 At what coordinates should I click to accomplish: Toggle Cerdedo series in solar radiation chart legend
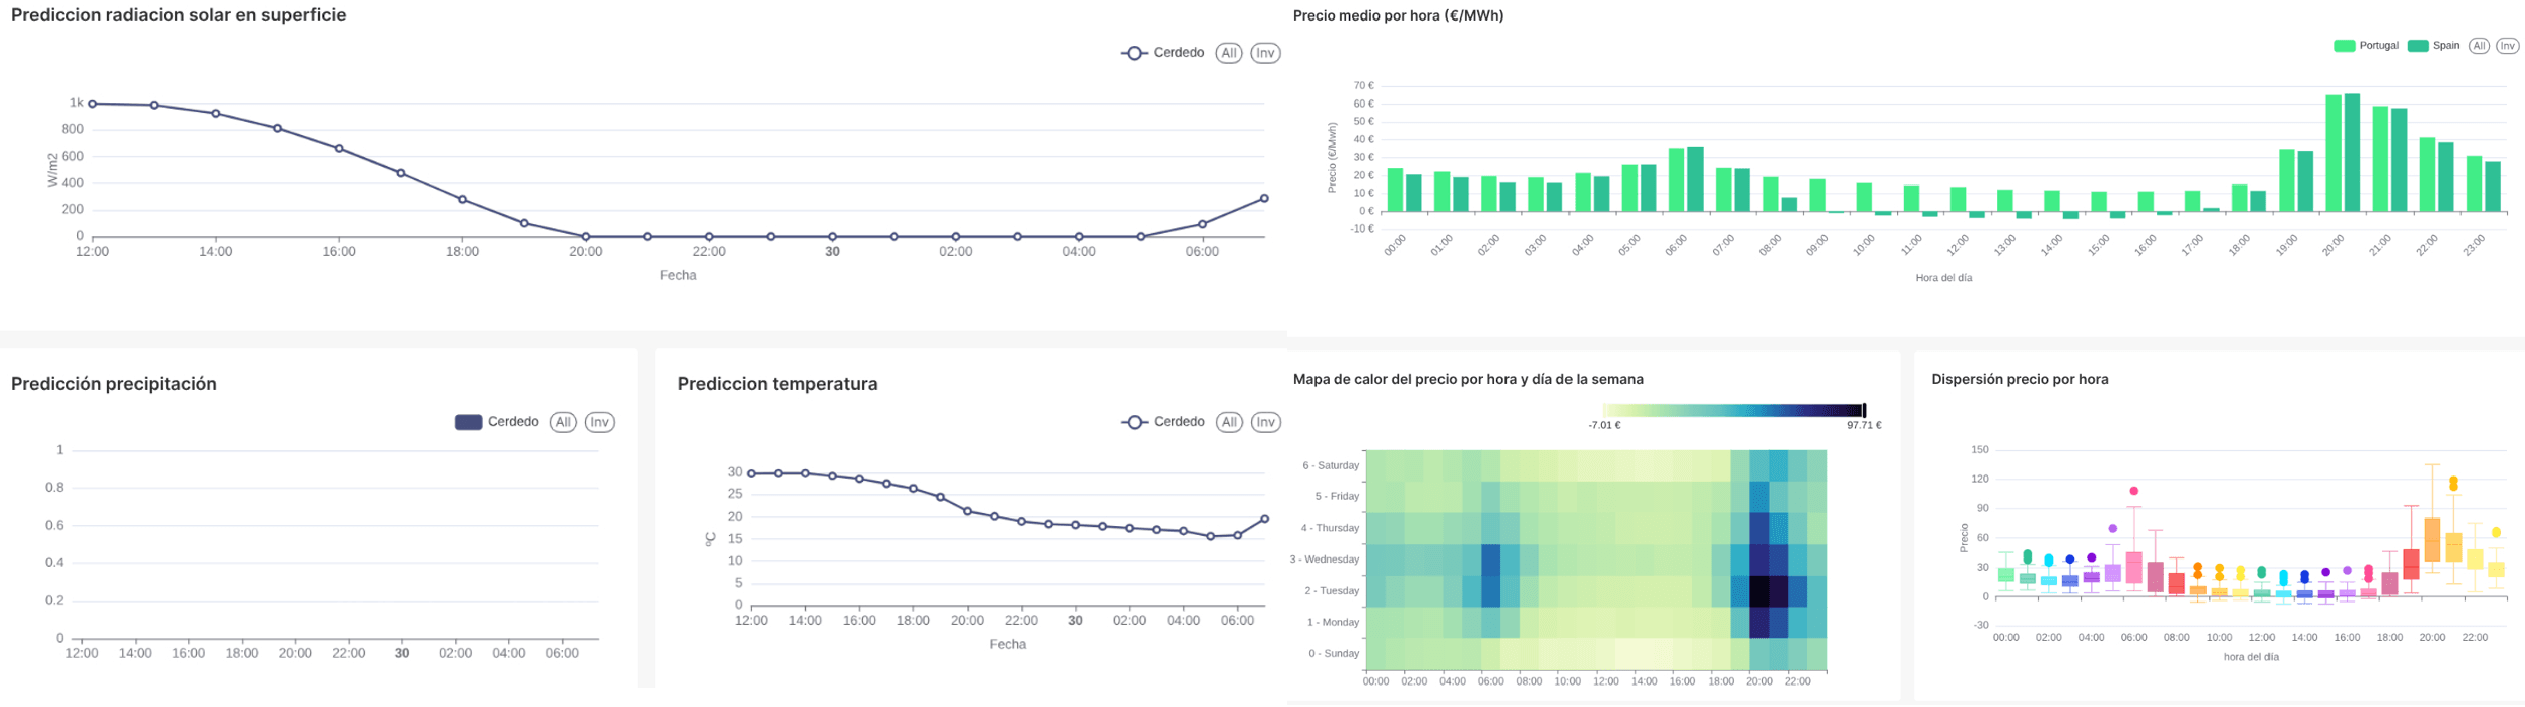(1162, 53)
